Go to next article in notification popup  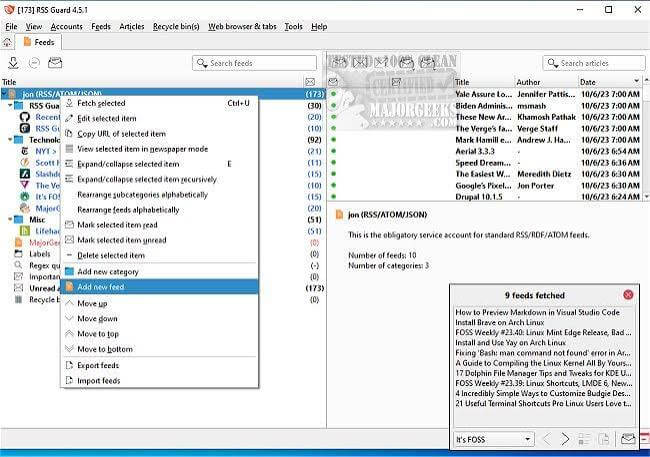click(x=565, y=439)
